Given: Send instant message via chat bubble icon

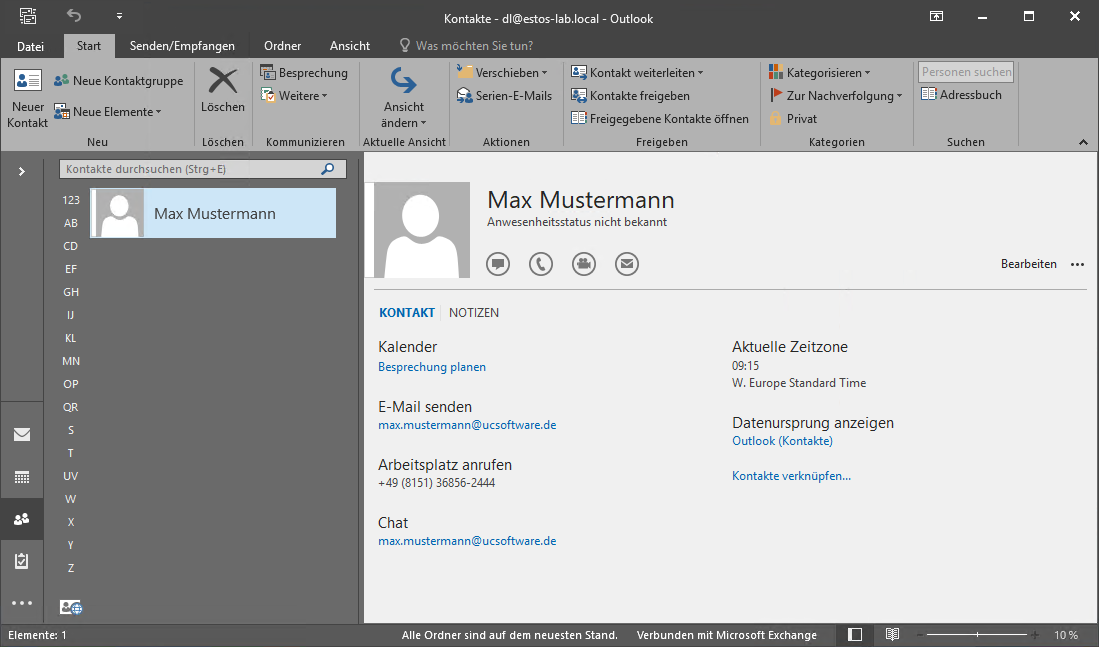Looking at the screenshot, I should click(x=498, y=264).
